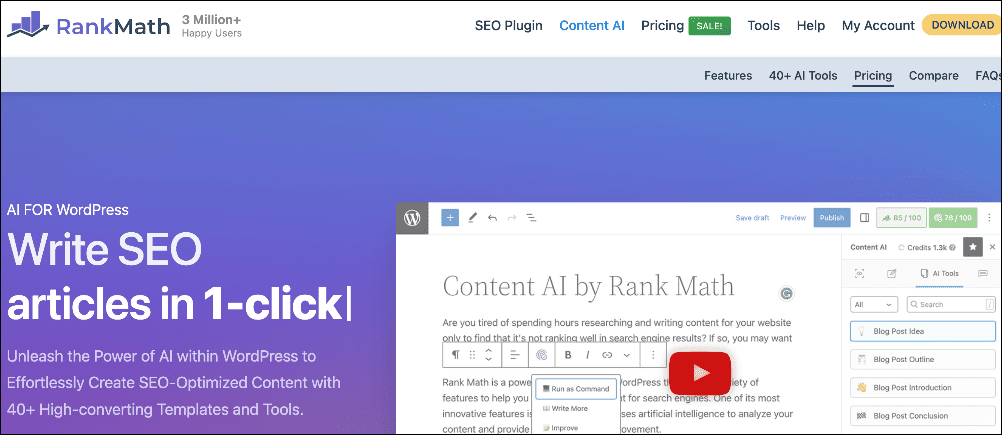1002x435 pixels.
Task: Toggle the settings sidebar panel icon
Action: point(865,218)
